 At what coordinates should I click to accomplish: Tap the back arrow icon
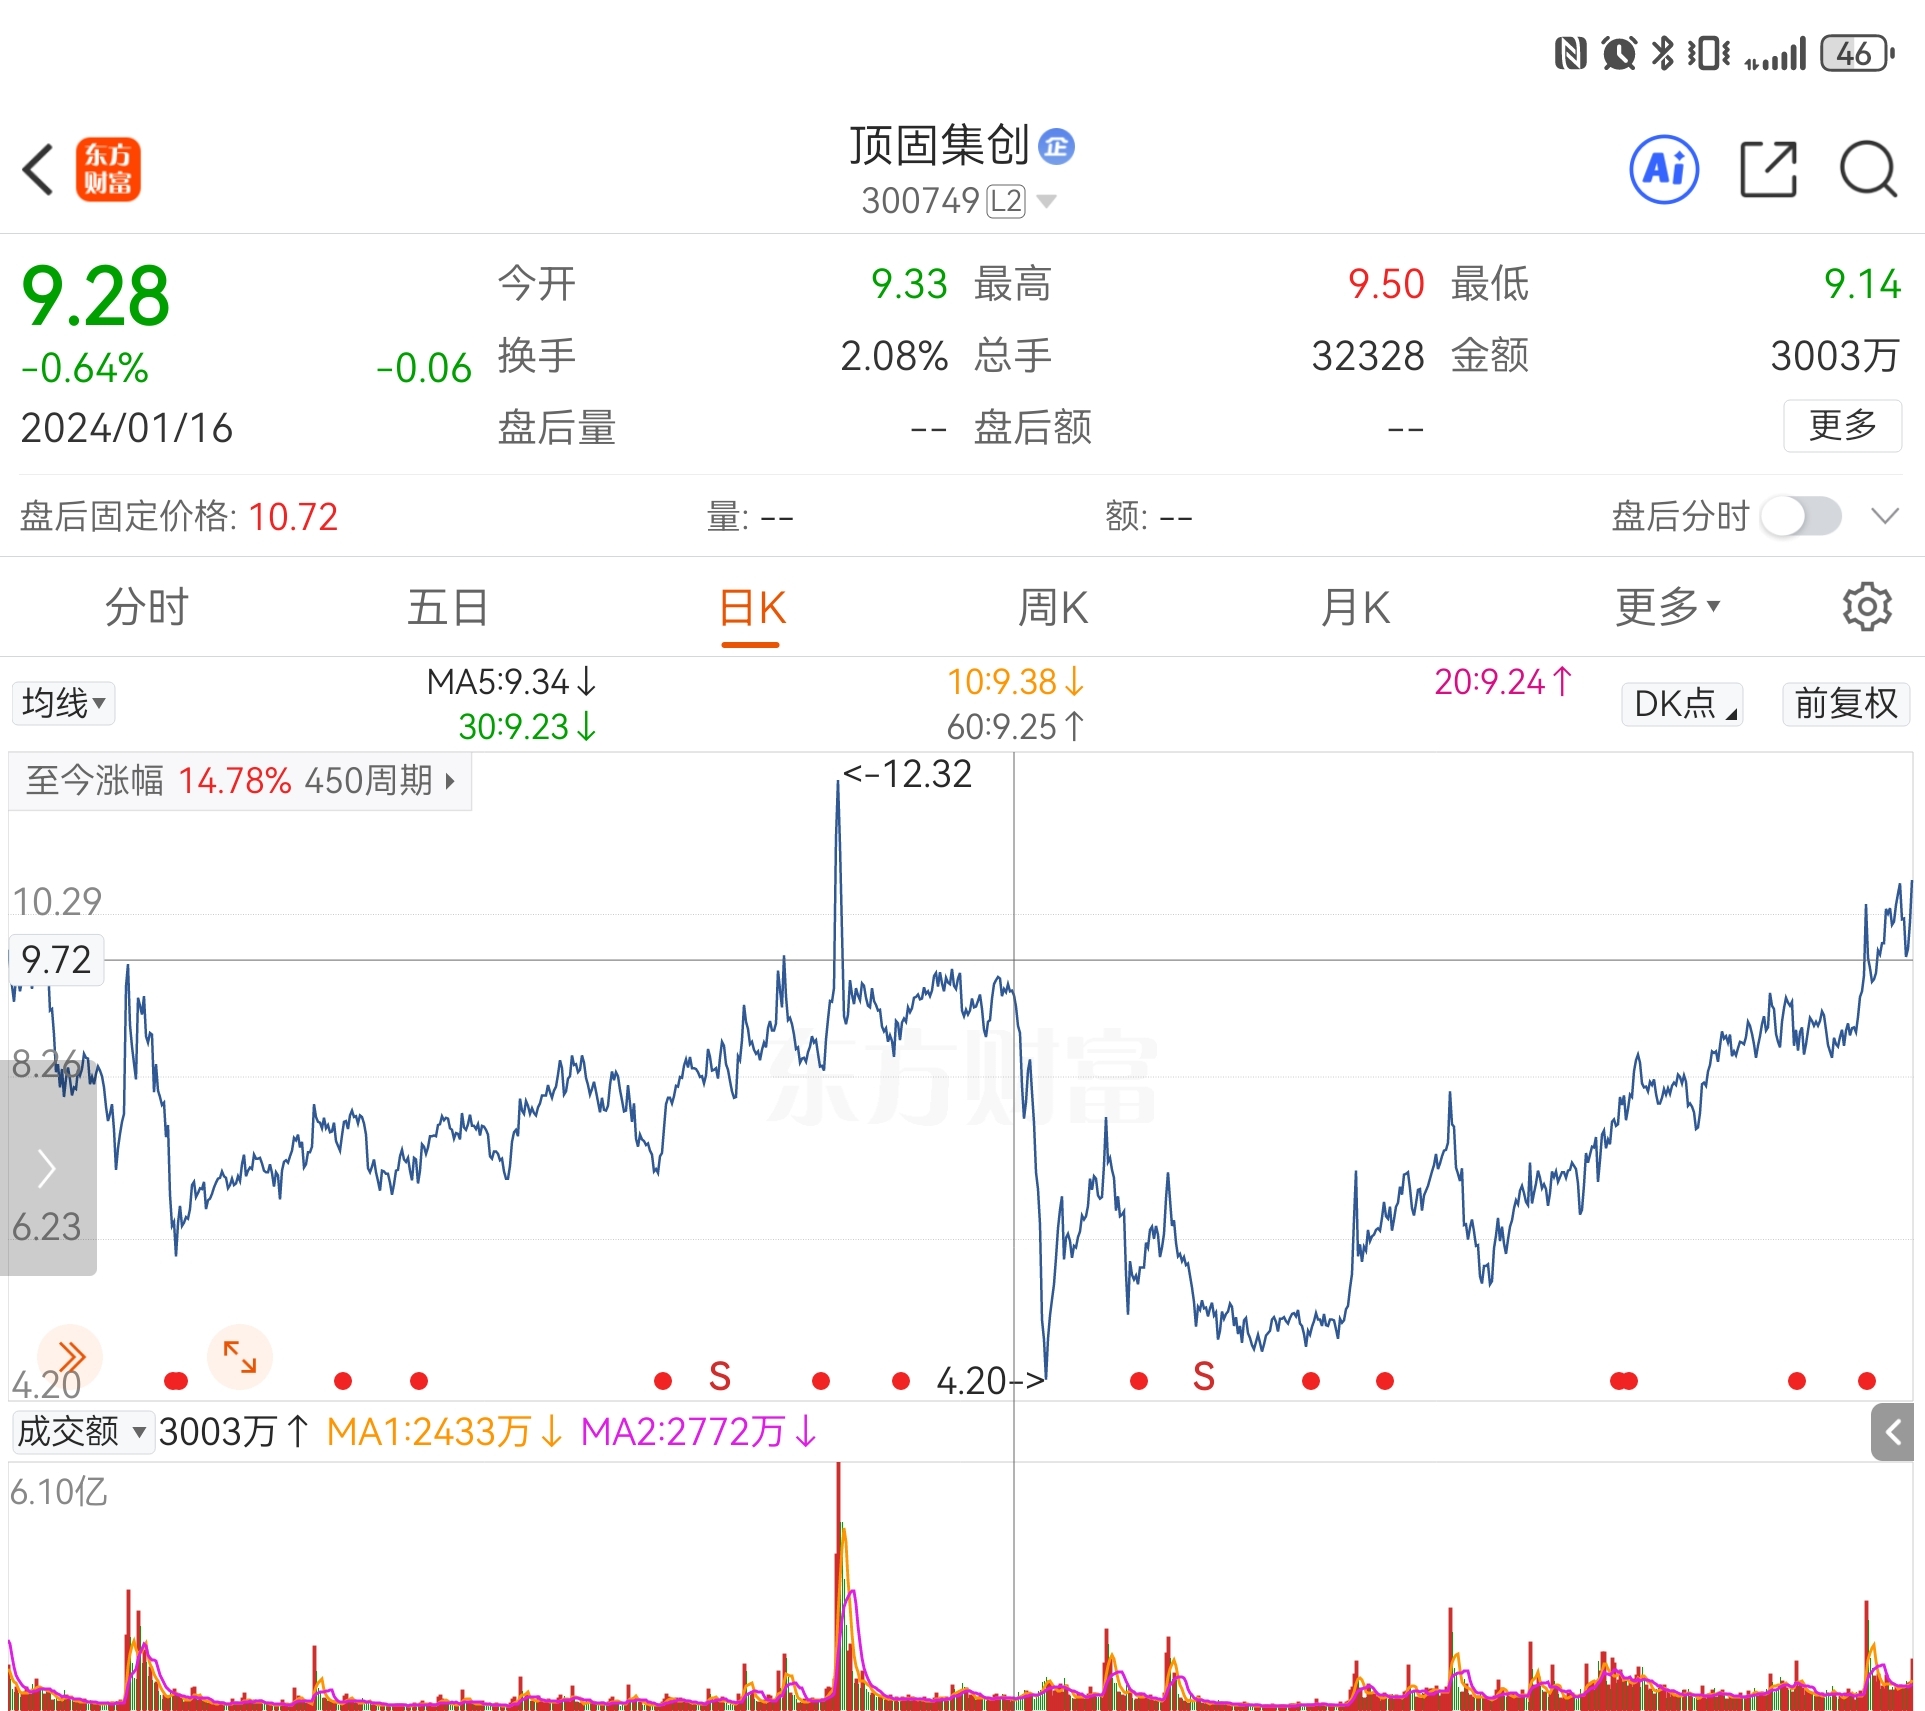click(x=38, y=169)
